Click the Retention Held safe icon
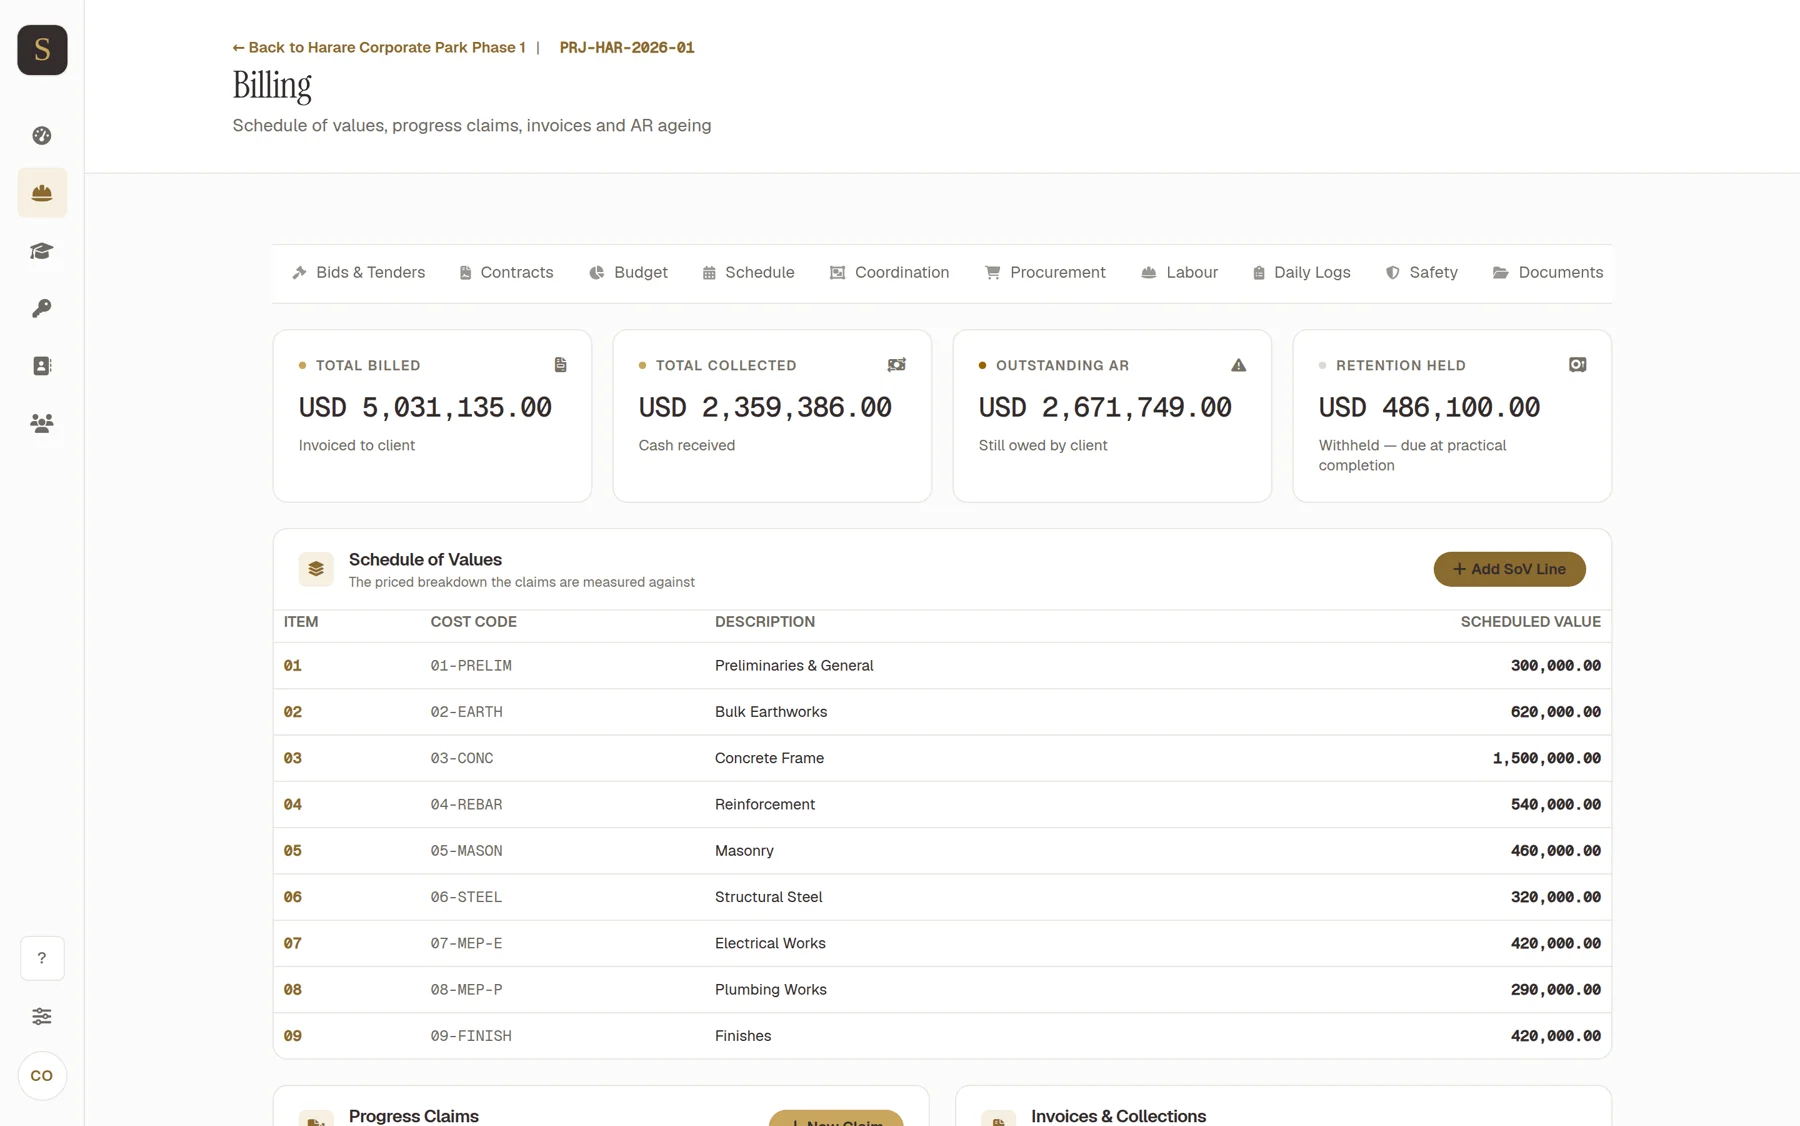This screenshot has height=1126, width=1800. pyautogui.click(x=1578, y=365)
